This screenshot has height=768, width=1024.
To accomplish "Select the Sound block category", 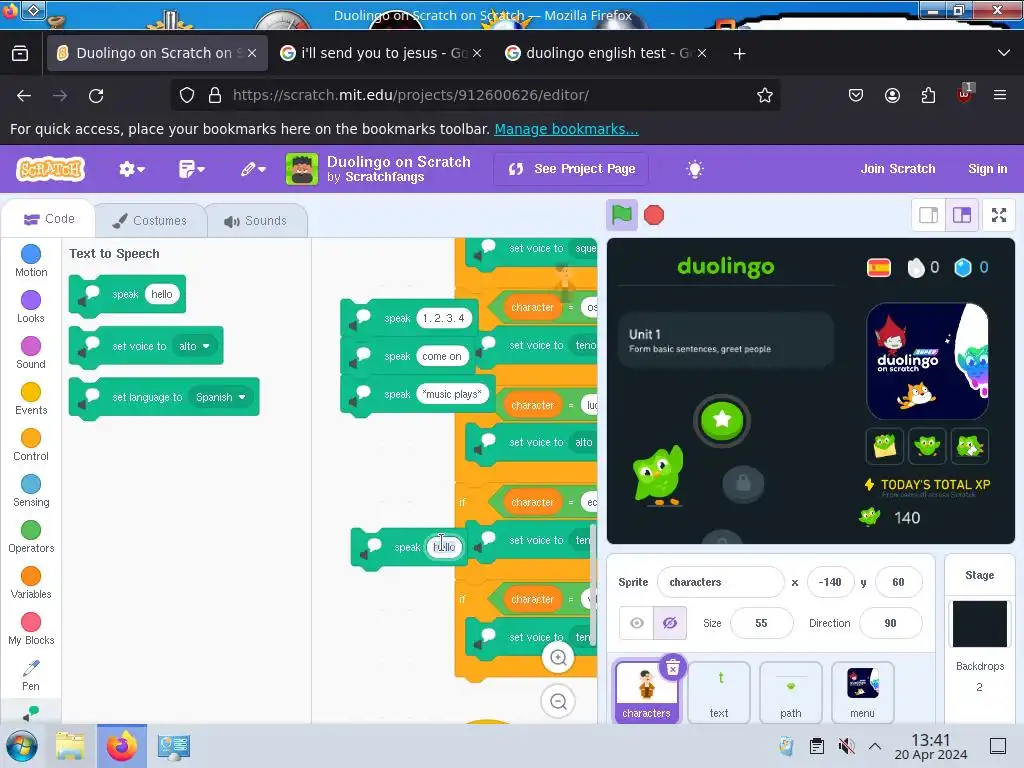I will (x=31, y=353).
